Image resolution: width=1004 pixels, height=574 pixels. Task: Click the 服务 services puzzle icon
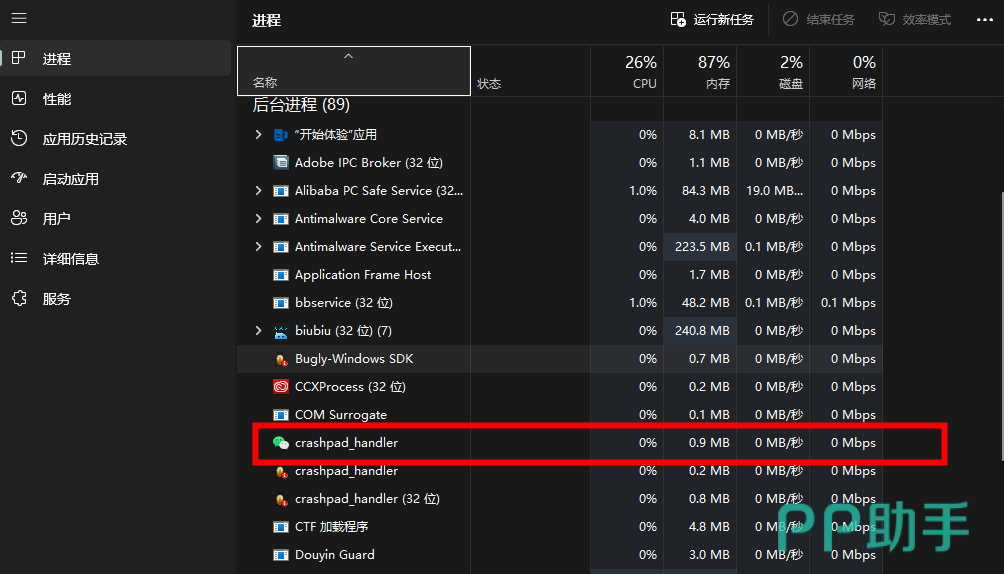click(x=19, y=299)
